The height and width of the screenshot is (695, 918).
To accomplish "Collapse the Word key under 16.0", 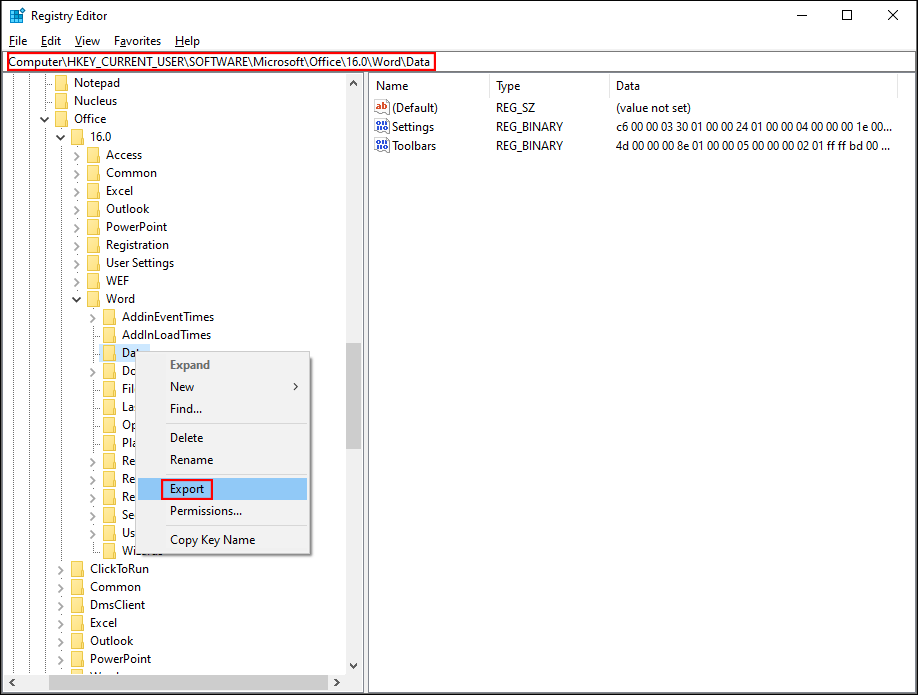I will pos(77,299).
